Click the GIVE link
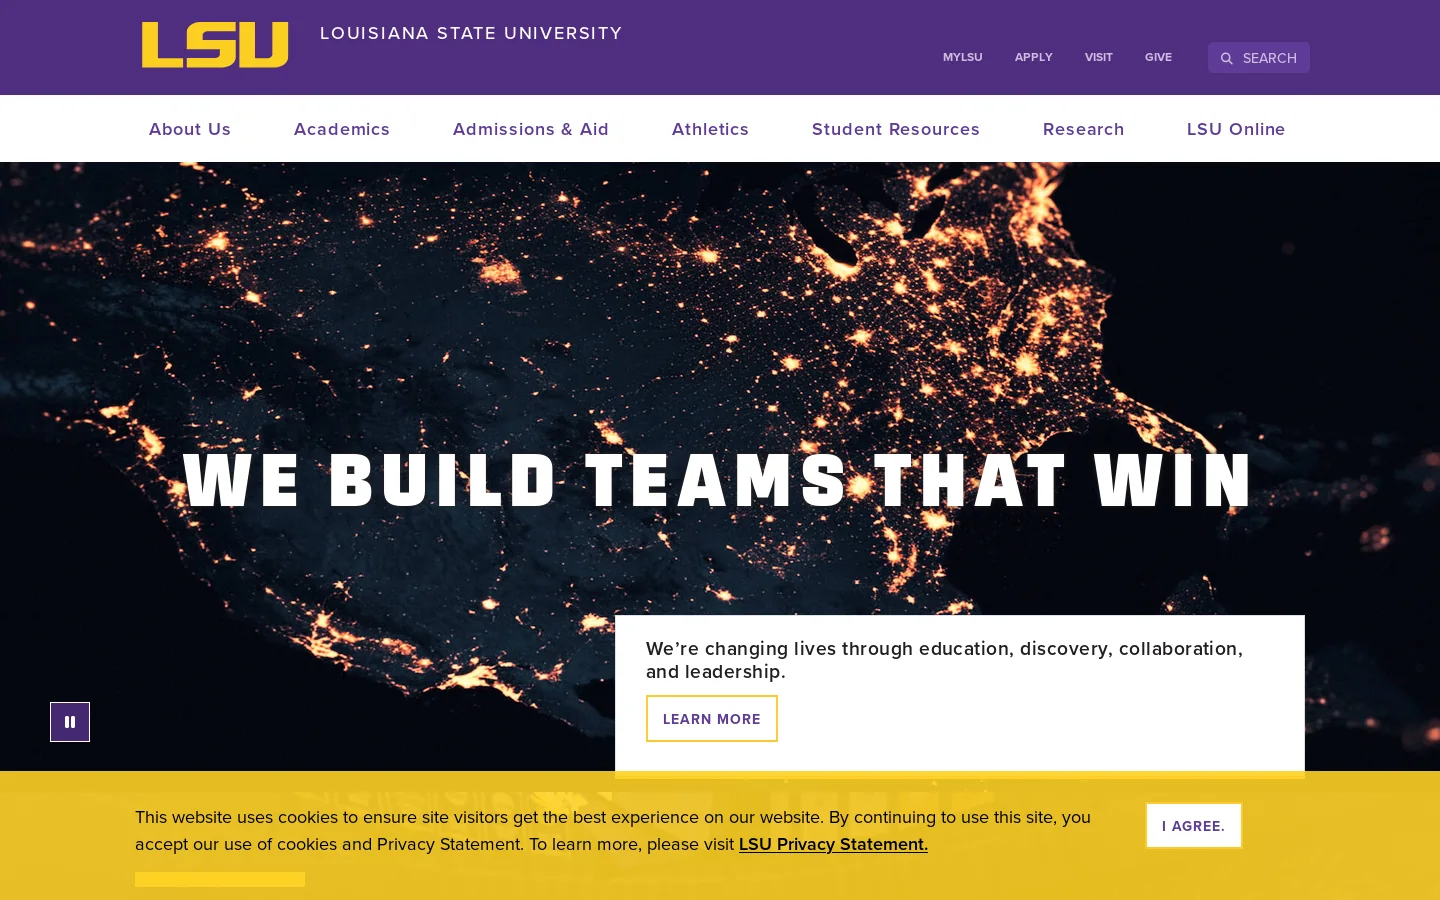This screenshot has width=1440, height=900. (x=1158, y=57)
